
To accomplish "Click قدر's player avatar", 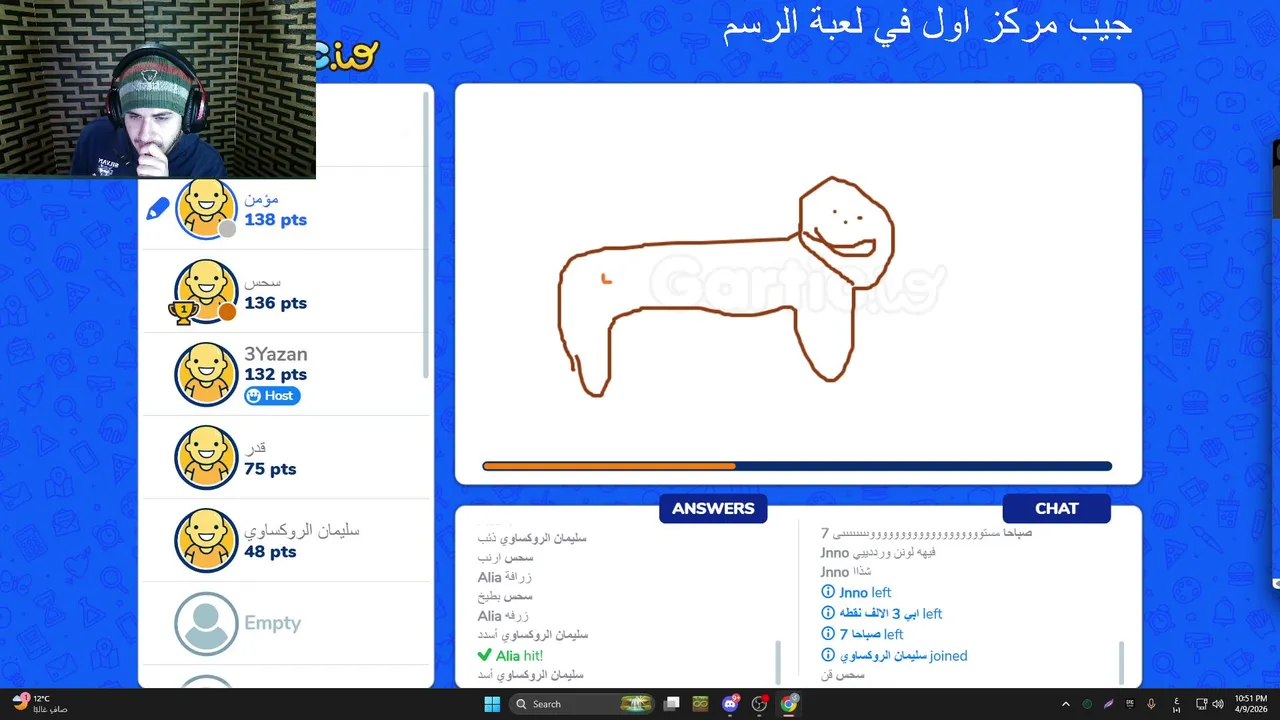I will pyautogui.click(x=206, y=458).
